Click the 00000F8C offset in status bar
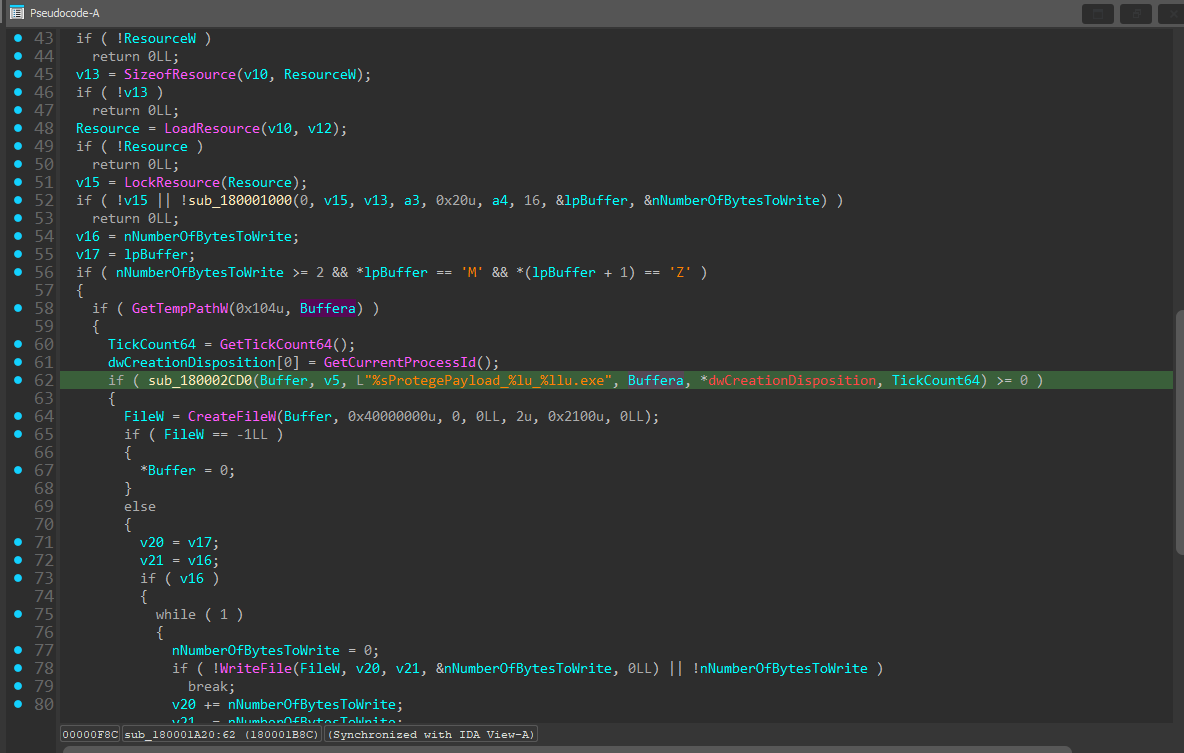The height and width of the screenshot is (753, 1184). (x=90, y=734)
